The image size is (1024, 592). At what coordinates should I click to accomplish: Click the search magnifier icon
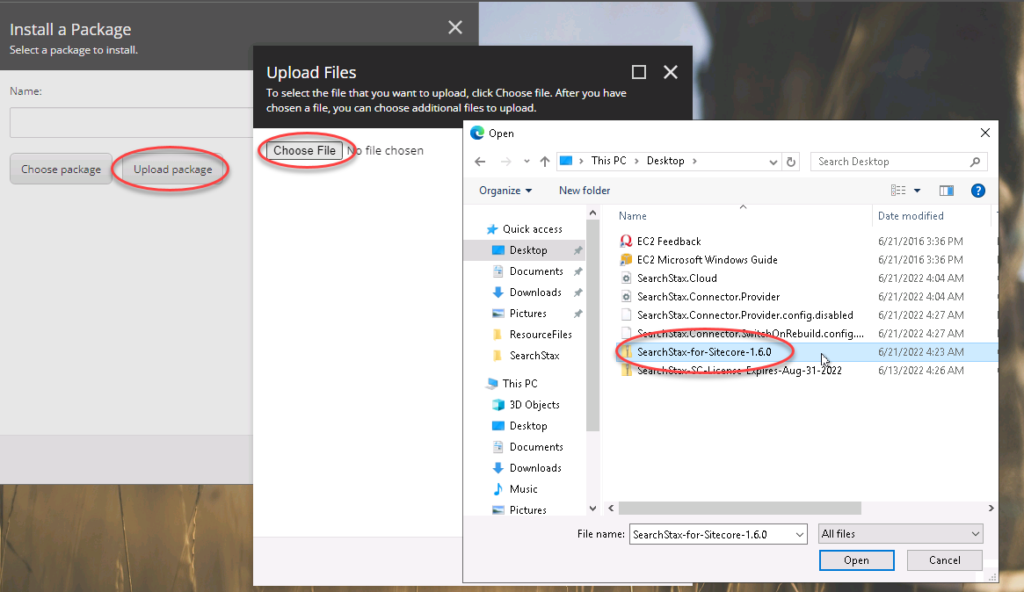click(975, 161)
